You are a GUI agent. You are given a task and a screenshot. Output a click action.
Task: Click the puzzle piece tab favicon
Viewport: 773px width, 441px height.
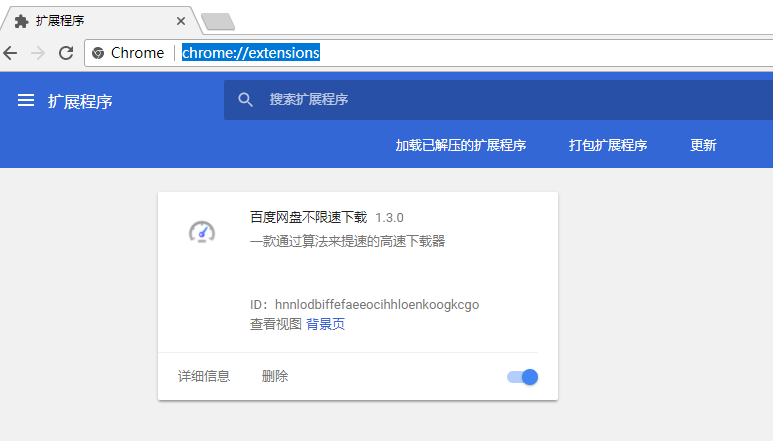[21, 21]
